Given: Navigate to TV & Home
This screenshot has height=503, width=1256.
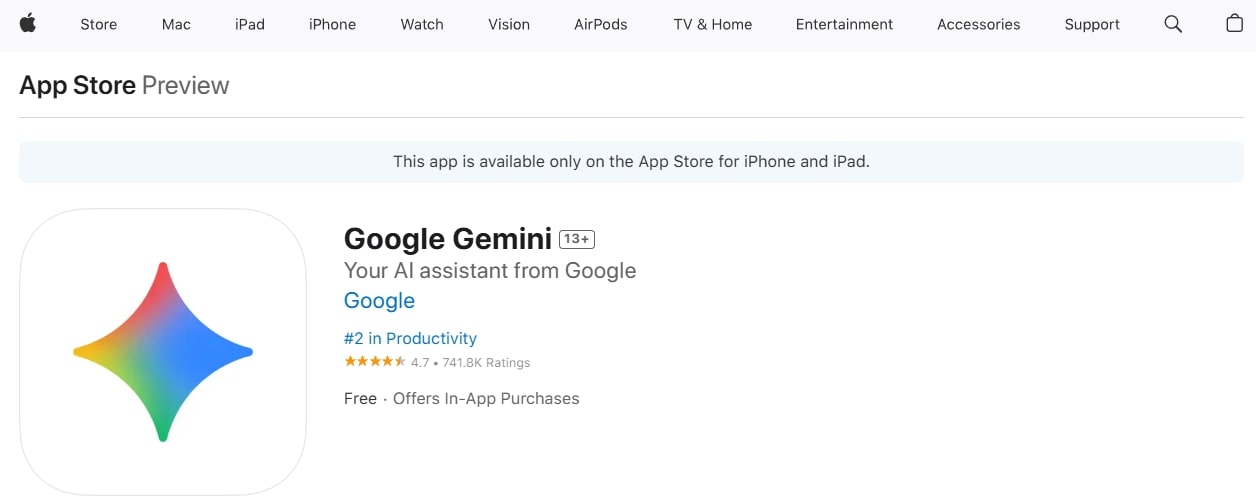Looking at the screenshot, I should pyautogui.click(x=713, y=24).
